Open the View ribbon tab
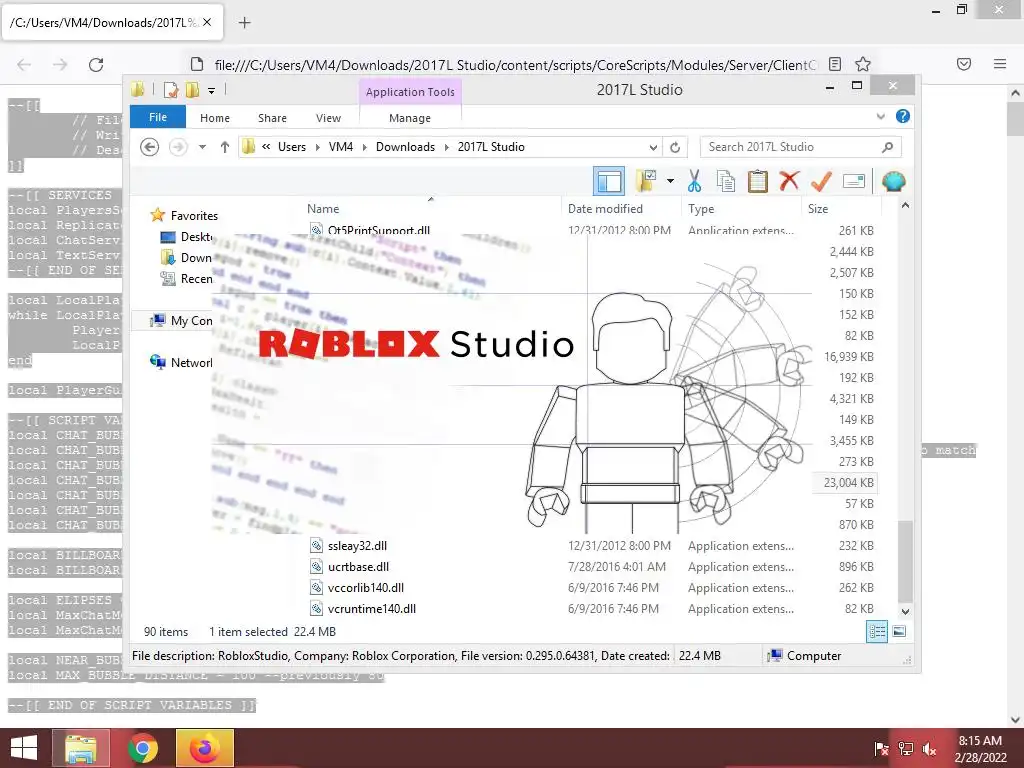Viewport: 1024px width, 768px height. coord(328,118)
